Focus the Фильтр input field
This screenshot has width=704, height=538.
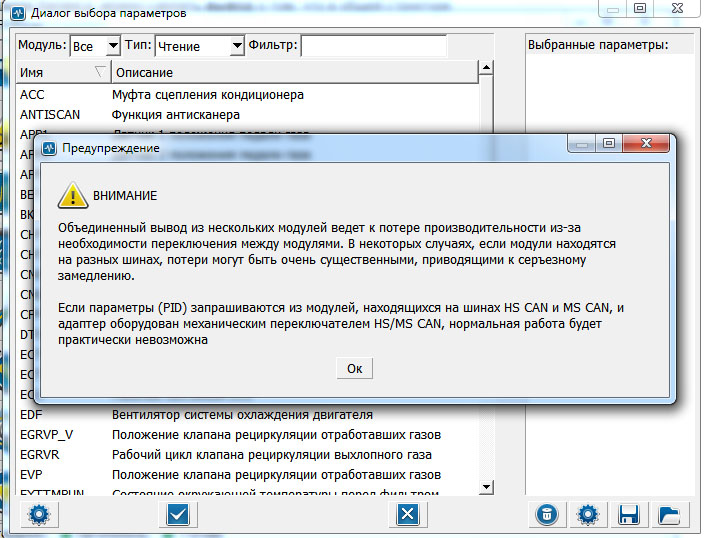(x=374, y=46)
